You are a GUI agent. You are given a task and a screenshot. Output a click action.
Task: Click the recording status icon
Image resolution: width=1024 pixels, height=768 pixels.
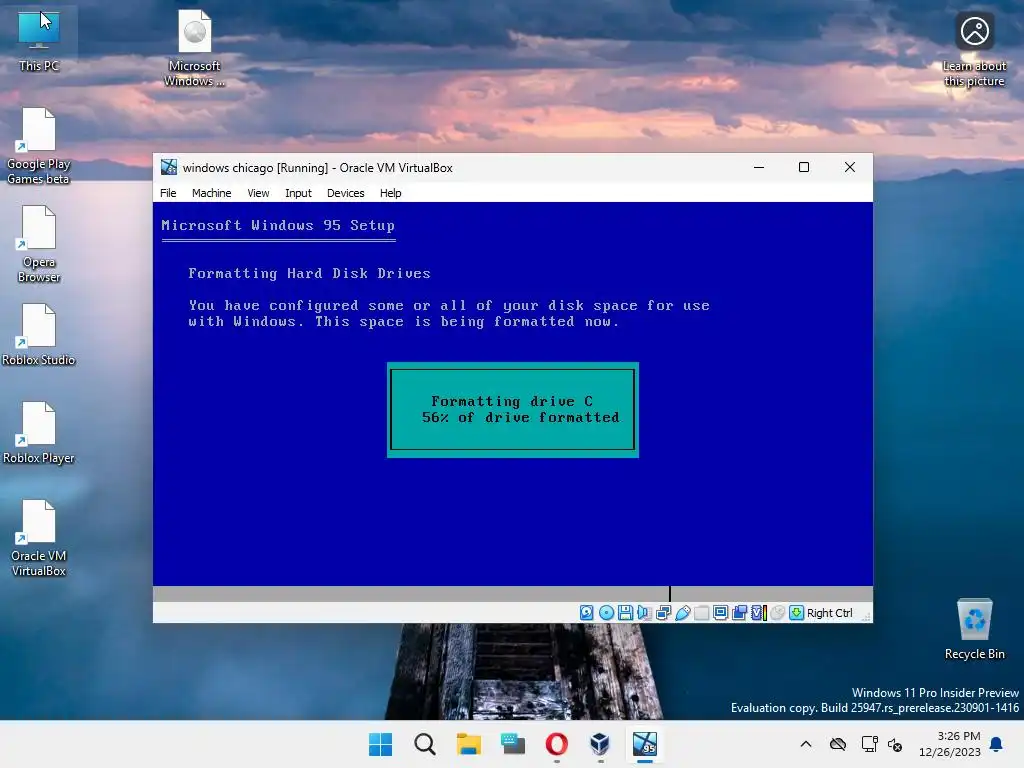pos(739,613)
